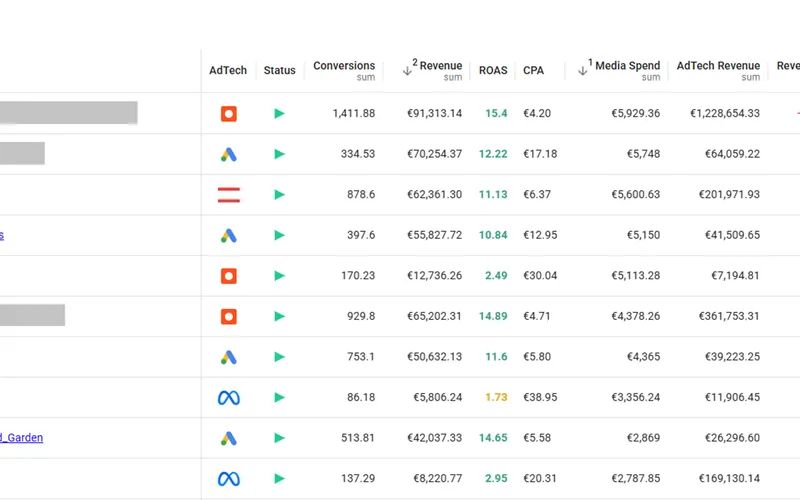The width and height of the screenshot is (800, 500).
Task: Click the Conversions cell 753.1
Action: pyautogui.click(x=361, y=357)
